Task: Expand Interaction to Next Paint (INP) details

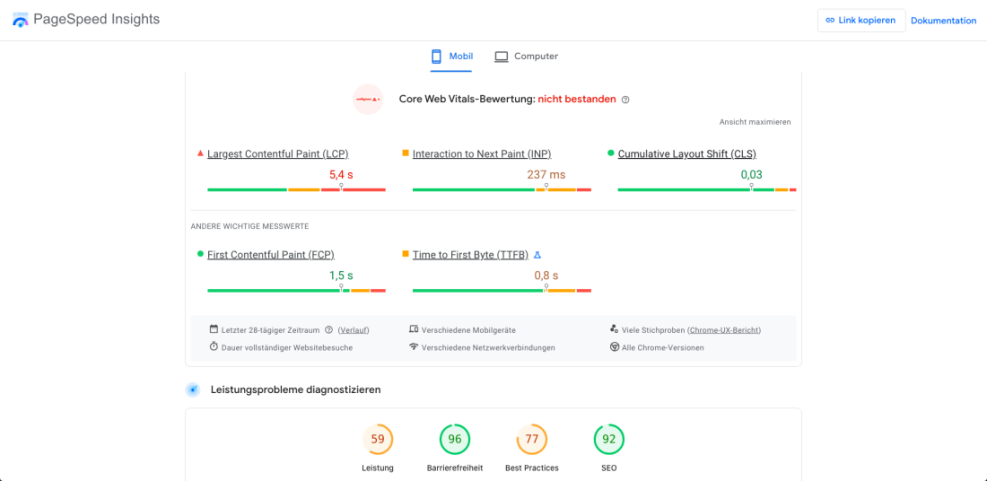Action: (481, 154)
